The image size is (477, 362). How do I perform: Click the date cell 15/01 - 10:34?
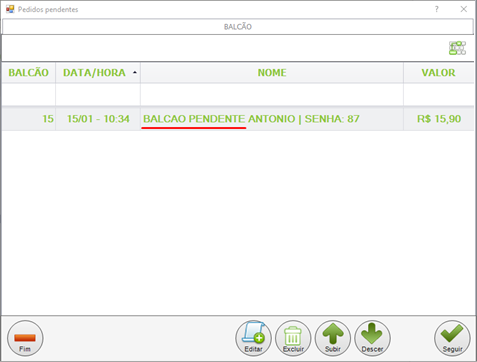pos(98,119)
